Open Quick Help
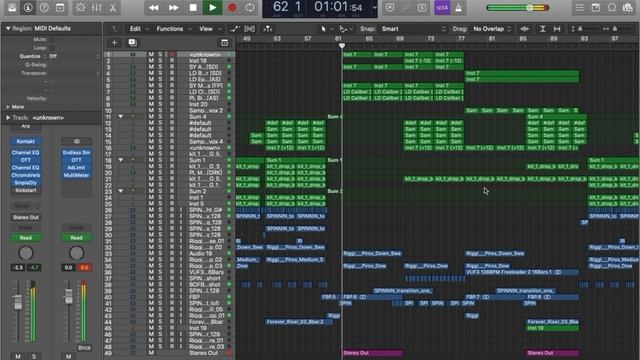The height and width of the screenshot is (360, 640). point(44,8)
